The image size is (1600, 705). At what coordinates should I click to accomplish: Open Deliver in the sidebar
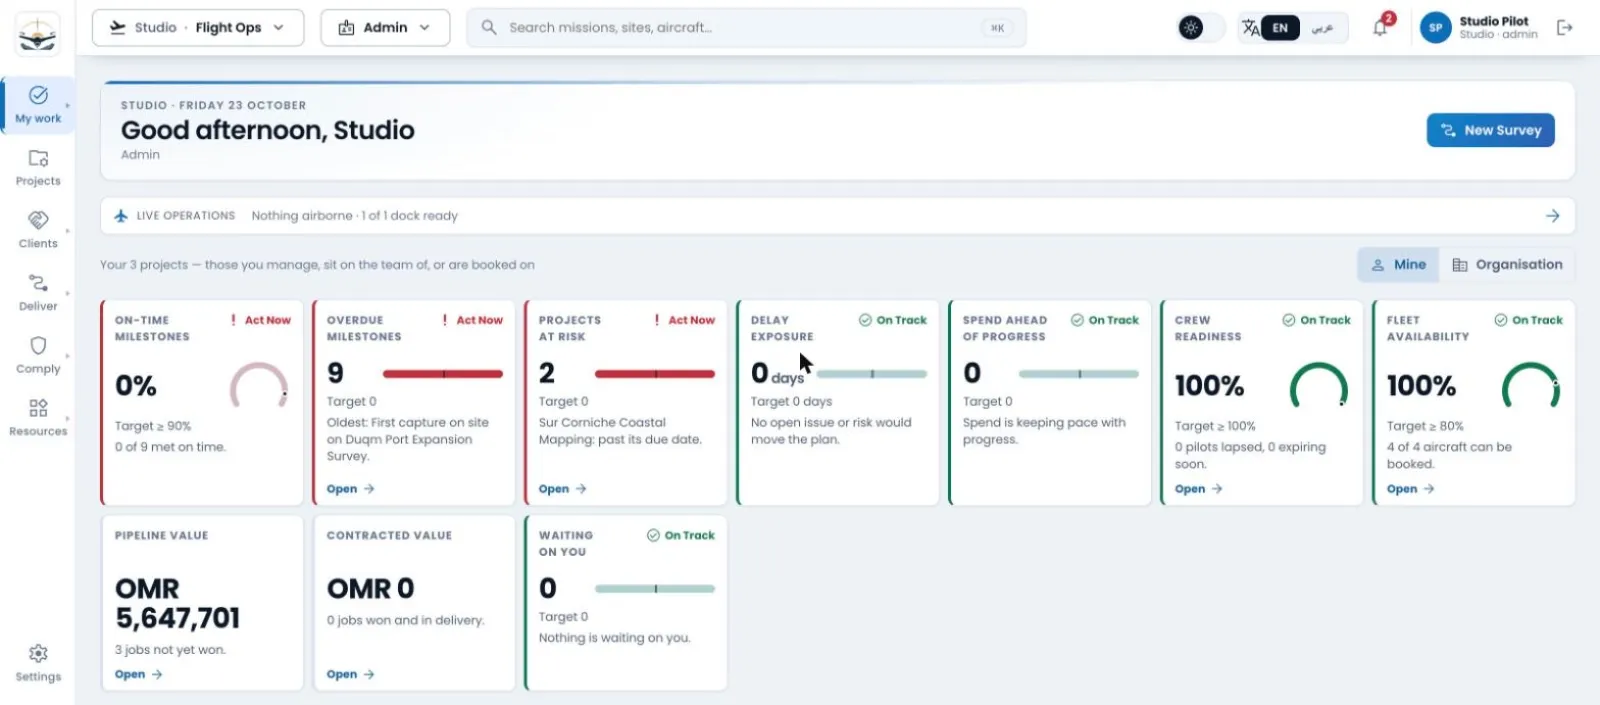tap(38, 293)
